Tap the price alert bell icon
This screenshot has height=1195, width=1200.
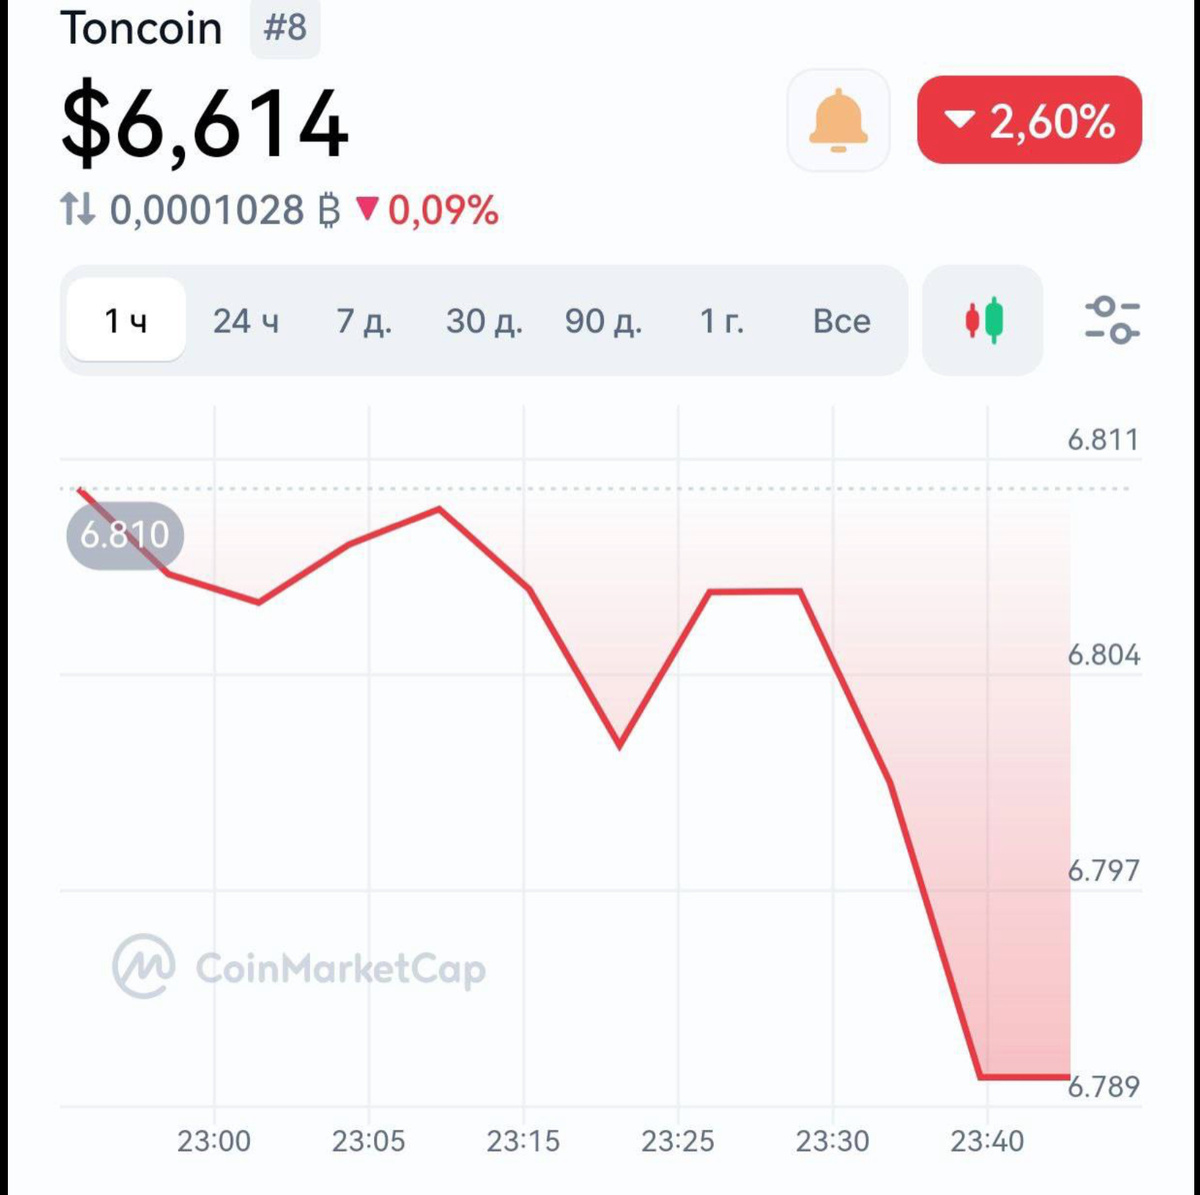click(838, 120)
